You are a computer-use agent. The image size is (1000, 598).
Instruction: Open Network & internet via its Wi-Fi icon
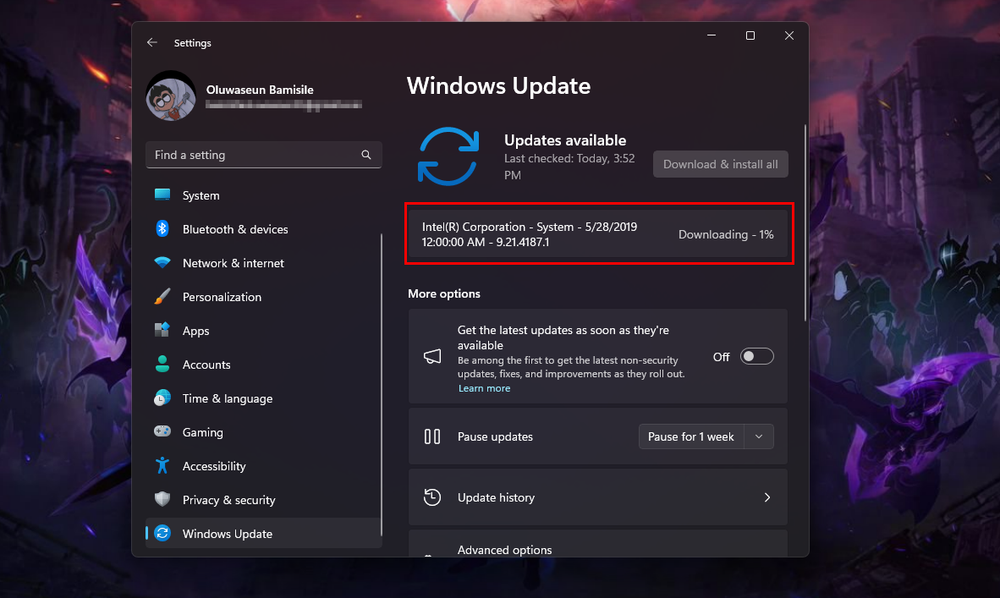pos(162,263)
